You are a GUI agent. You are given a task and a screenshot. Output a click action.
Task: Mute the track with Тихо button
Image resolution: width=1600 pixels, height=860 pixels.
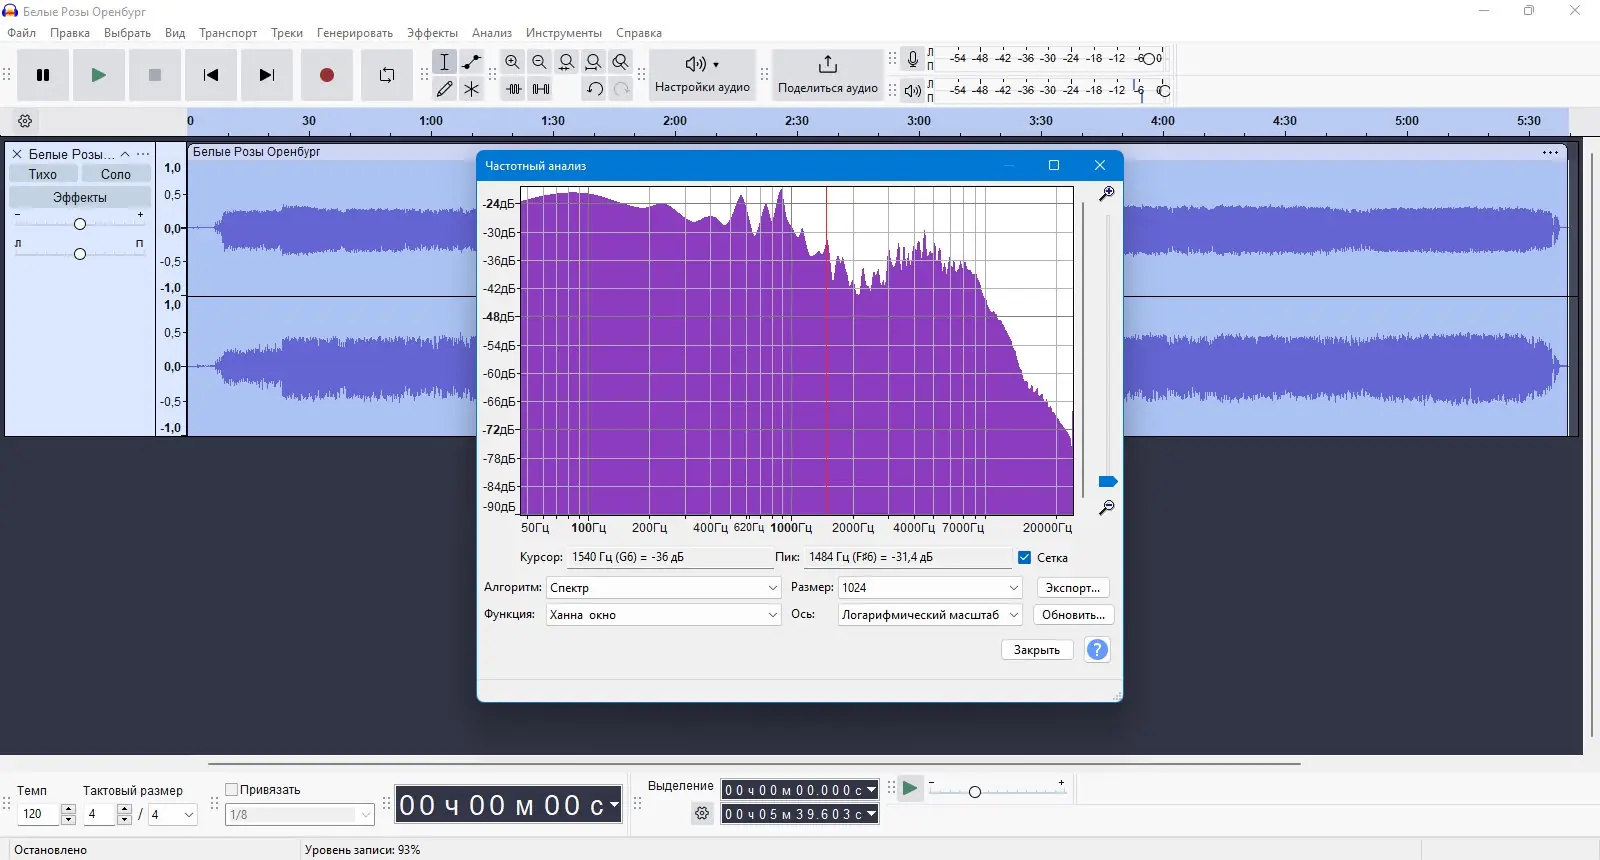point(43,174)
